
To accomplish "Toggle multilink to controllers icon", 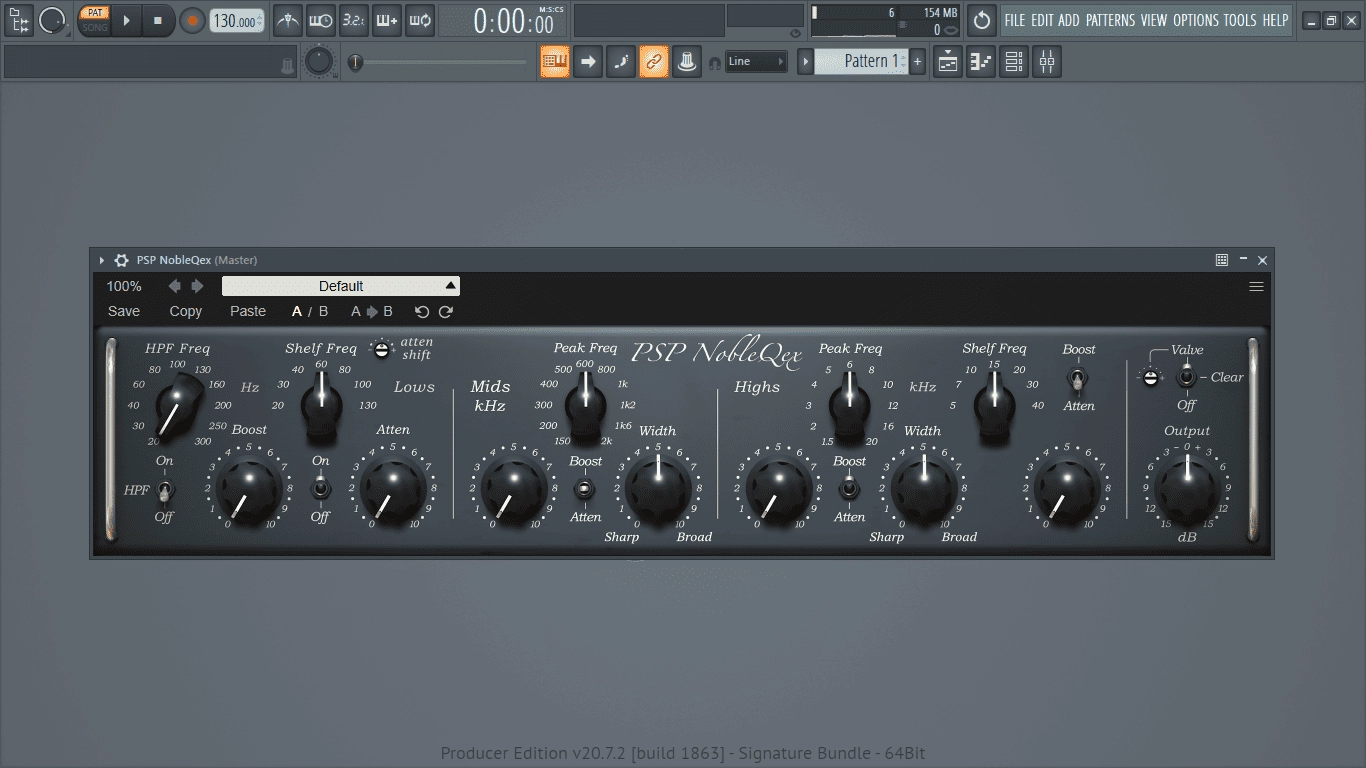I will point(687,62).
